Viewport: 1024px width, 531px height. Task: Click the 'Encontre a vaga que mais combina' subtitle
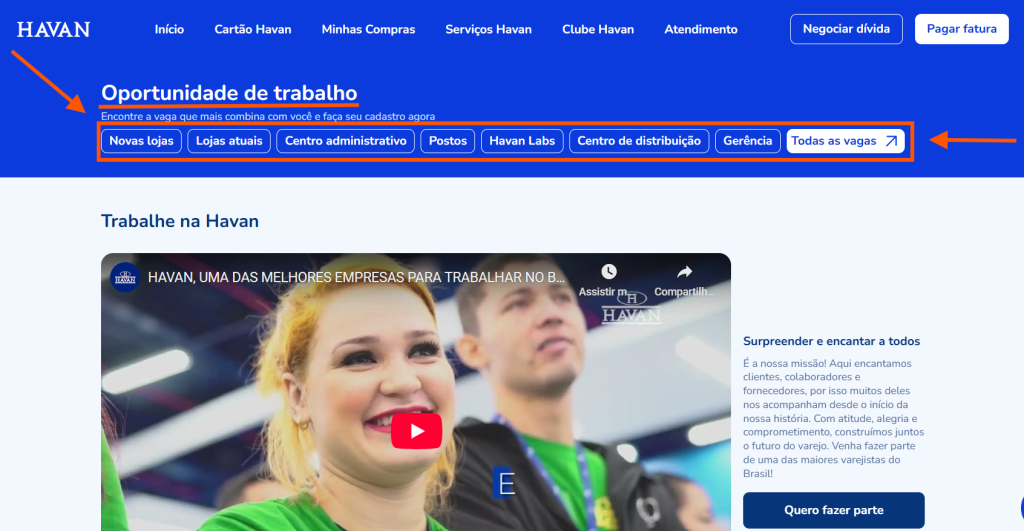(x=268, y=116)
